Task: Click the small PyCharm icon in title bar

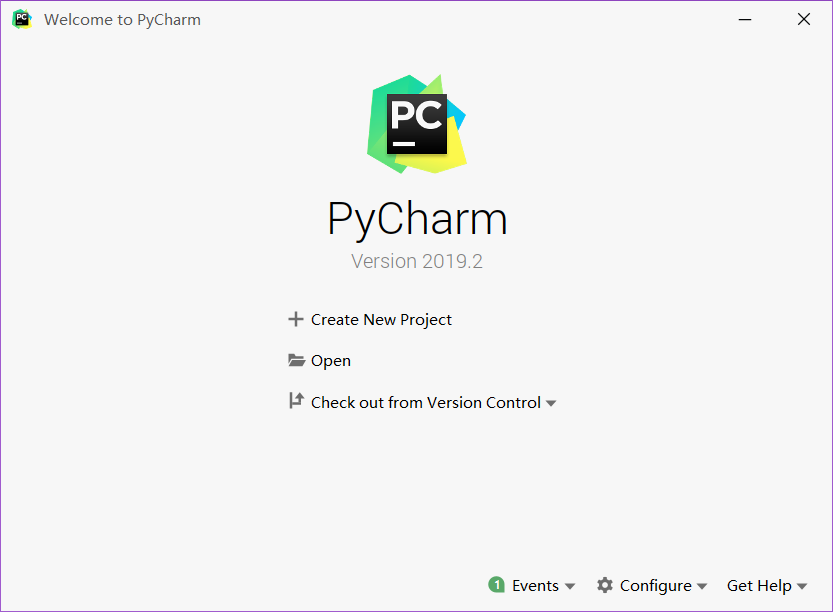Action: (22, 19)
